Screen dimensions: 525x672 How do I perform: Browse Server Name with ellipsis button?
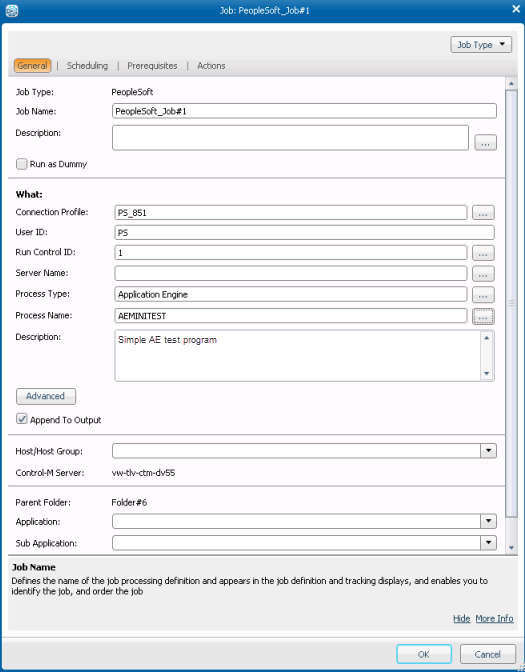coord(483,274)
